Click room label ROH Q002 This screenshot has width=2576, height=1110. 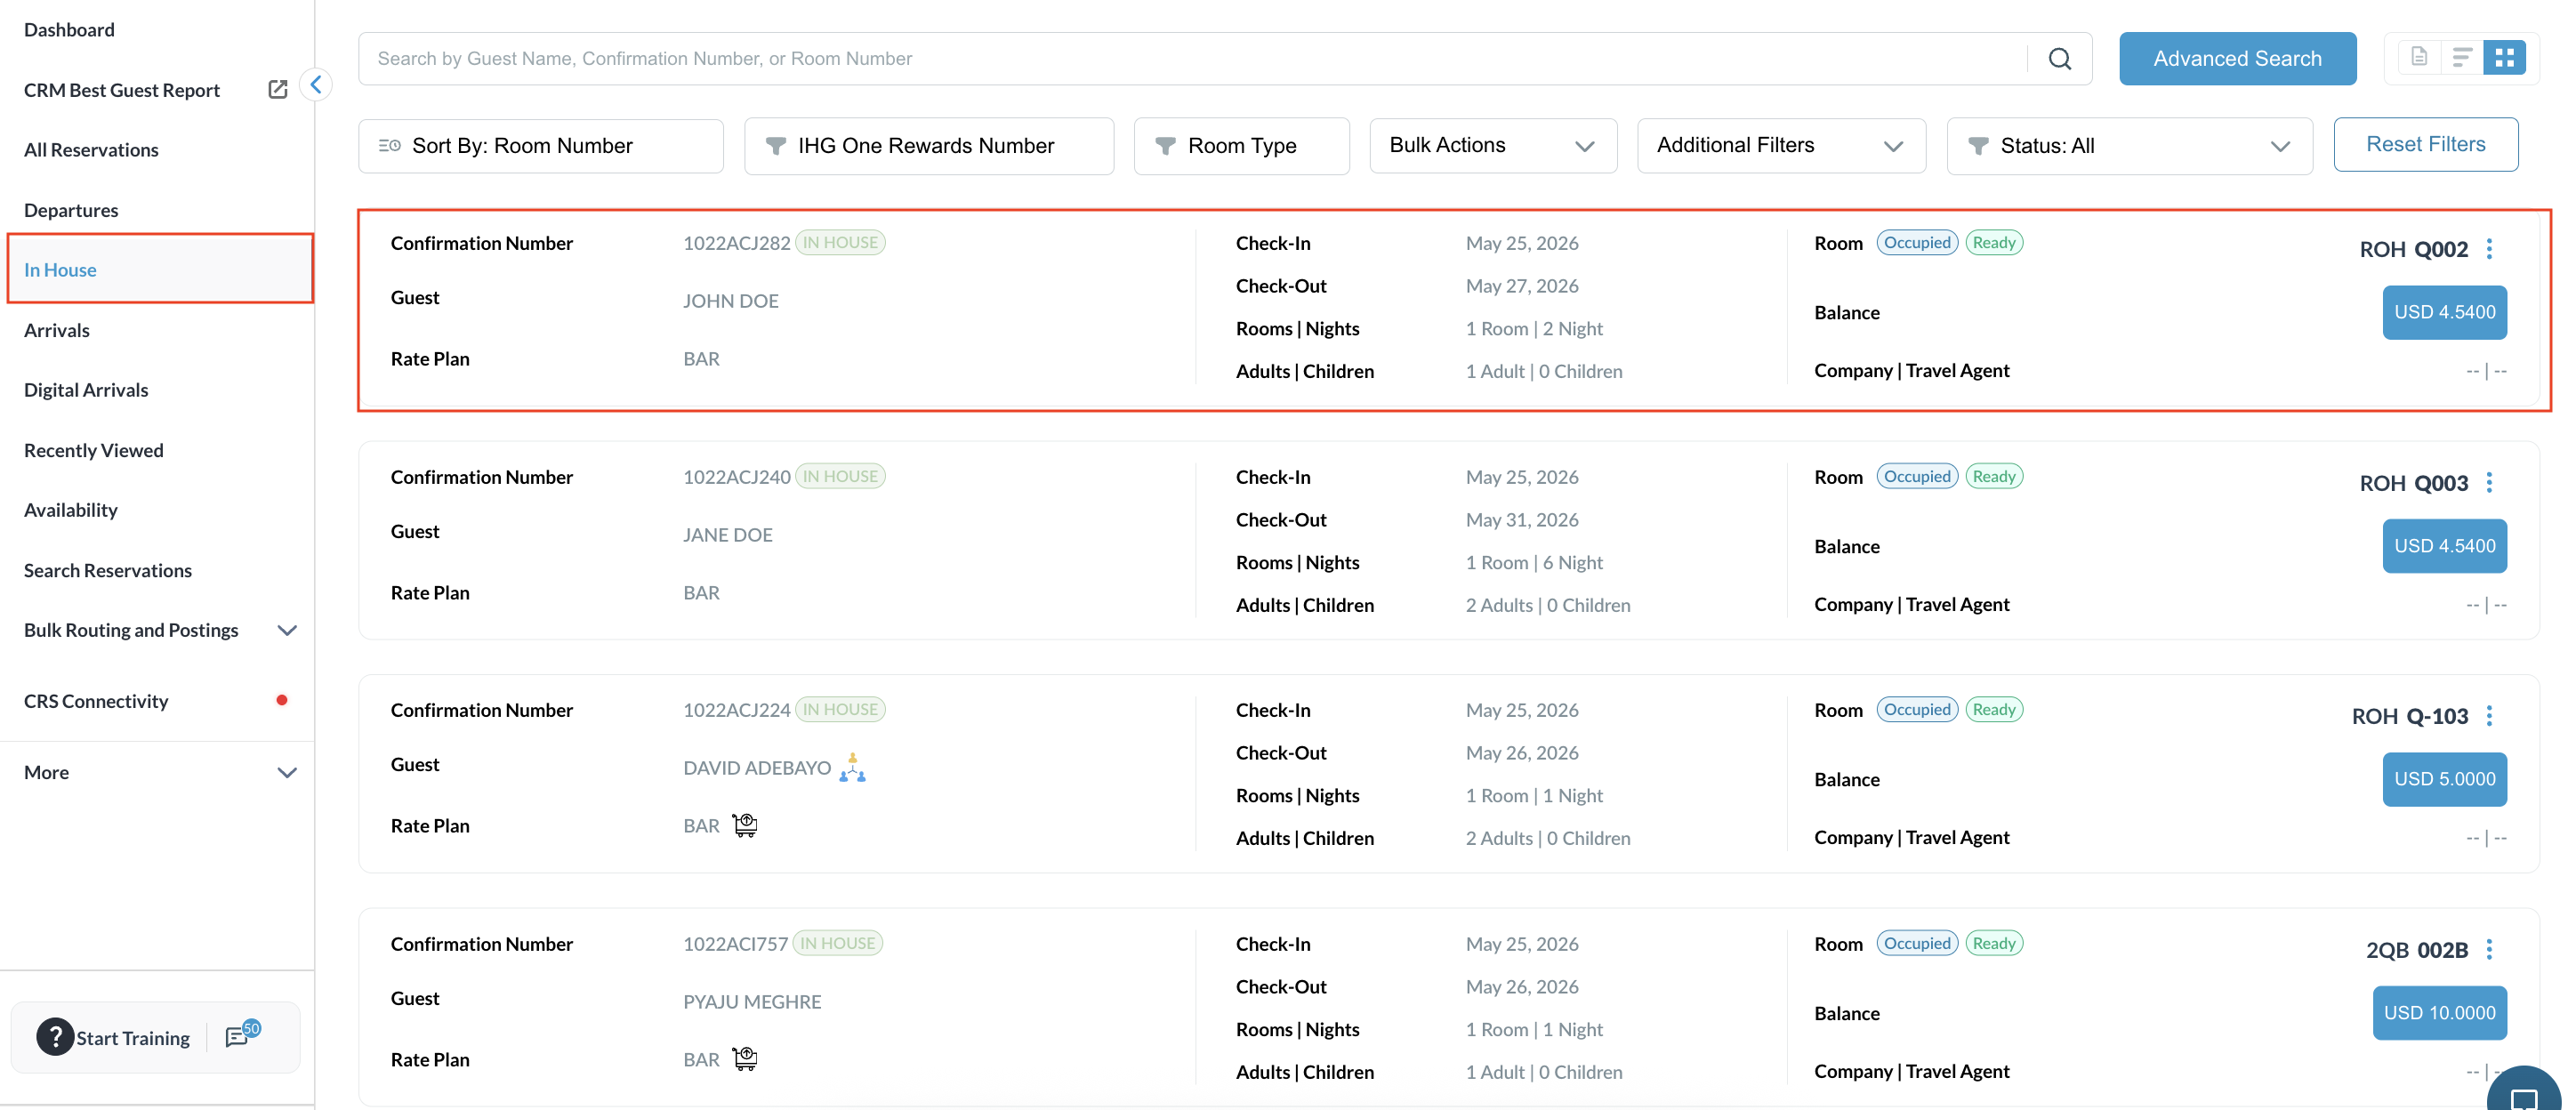tap(2413, 249)
